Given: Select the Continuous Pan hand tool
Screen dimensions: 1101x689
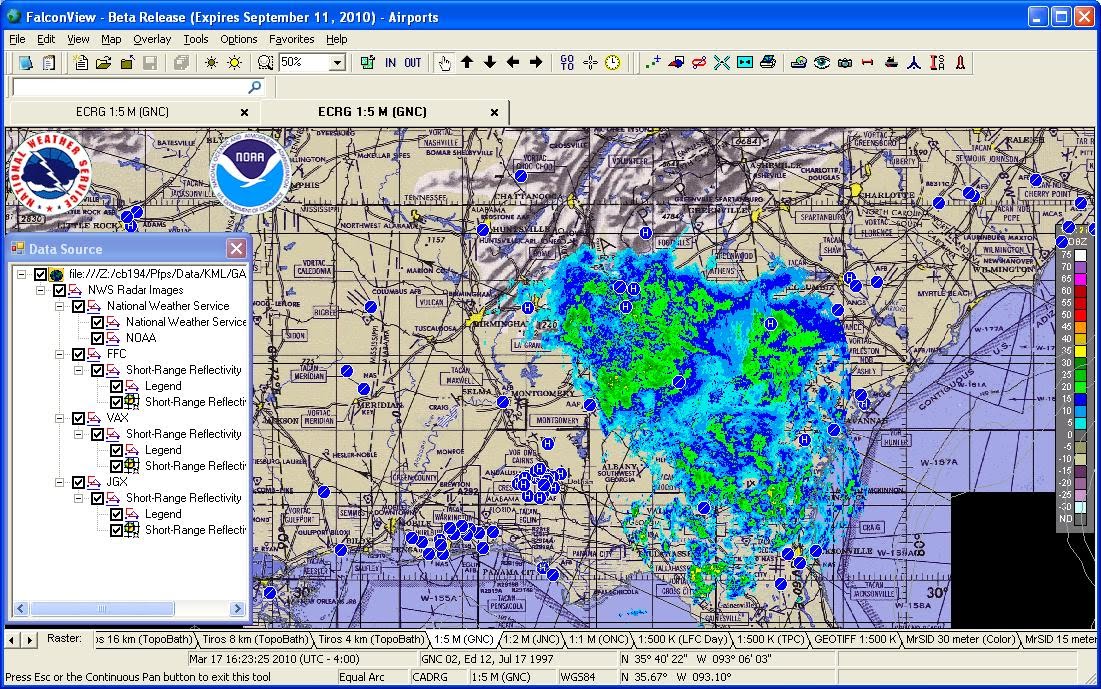Looking at the screenshot, I should 445,62.
